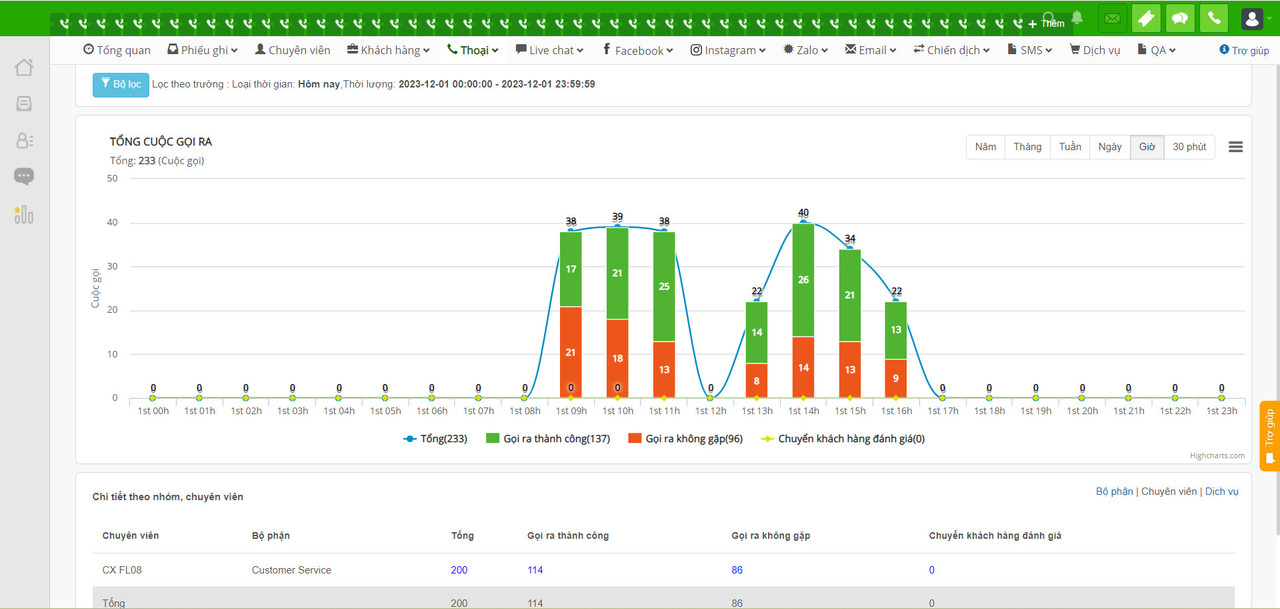Click Gọi ra thành công column header
The height and width of the screenshot is (609, 1280).
pyautogui.click(x=568, y=536)
